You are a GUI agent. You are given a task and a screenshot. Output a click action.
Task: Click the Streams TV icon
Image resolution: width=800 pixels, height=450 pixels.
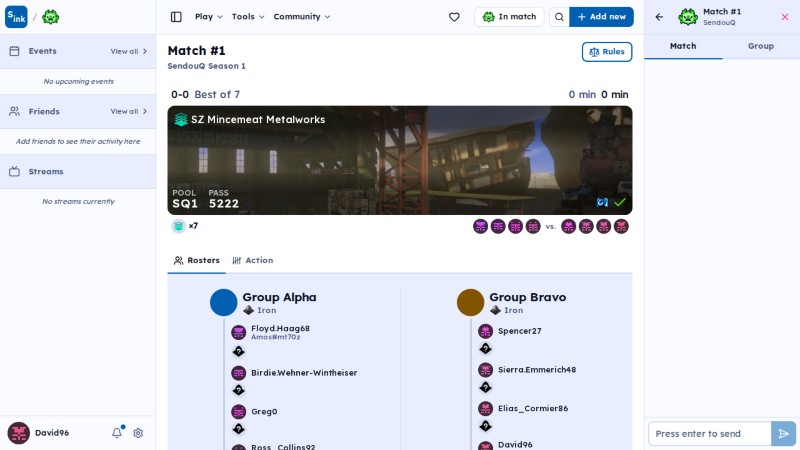pyautogui.click(x=14, y=171)
